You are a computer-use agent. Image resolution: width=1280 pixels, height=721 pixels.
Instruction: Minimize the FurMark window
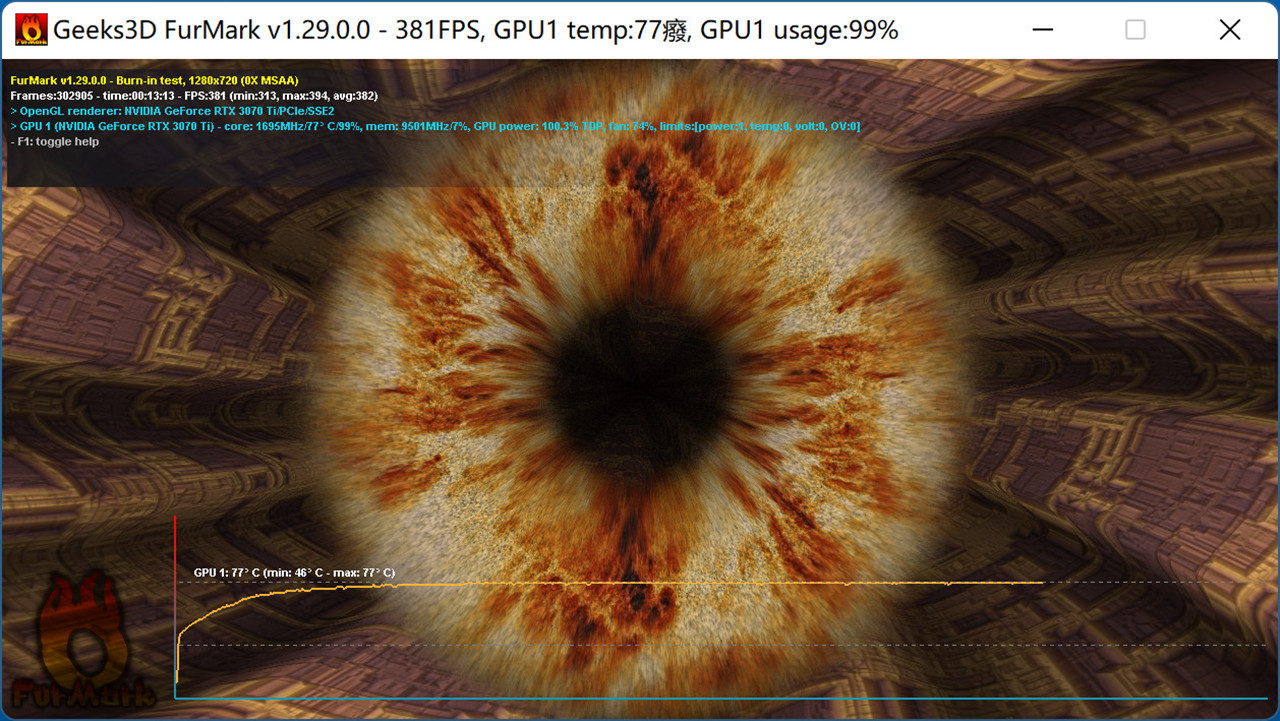pos(1043,30)
